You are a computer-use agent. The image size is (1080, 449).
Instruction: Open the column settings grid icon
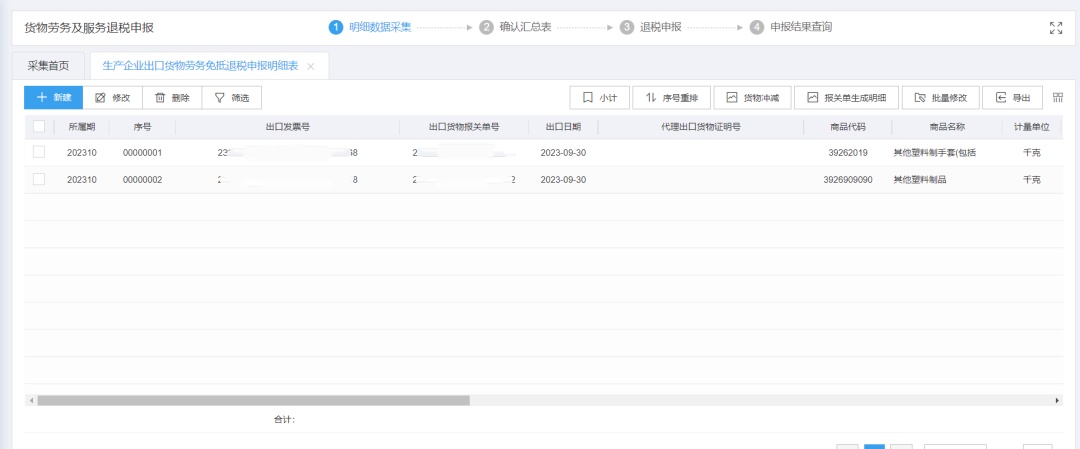1058,98
